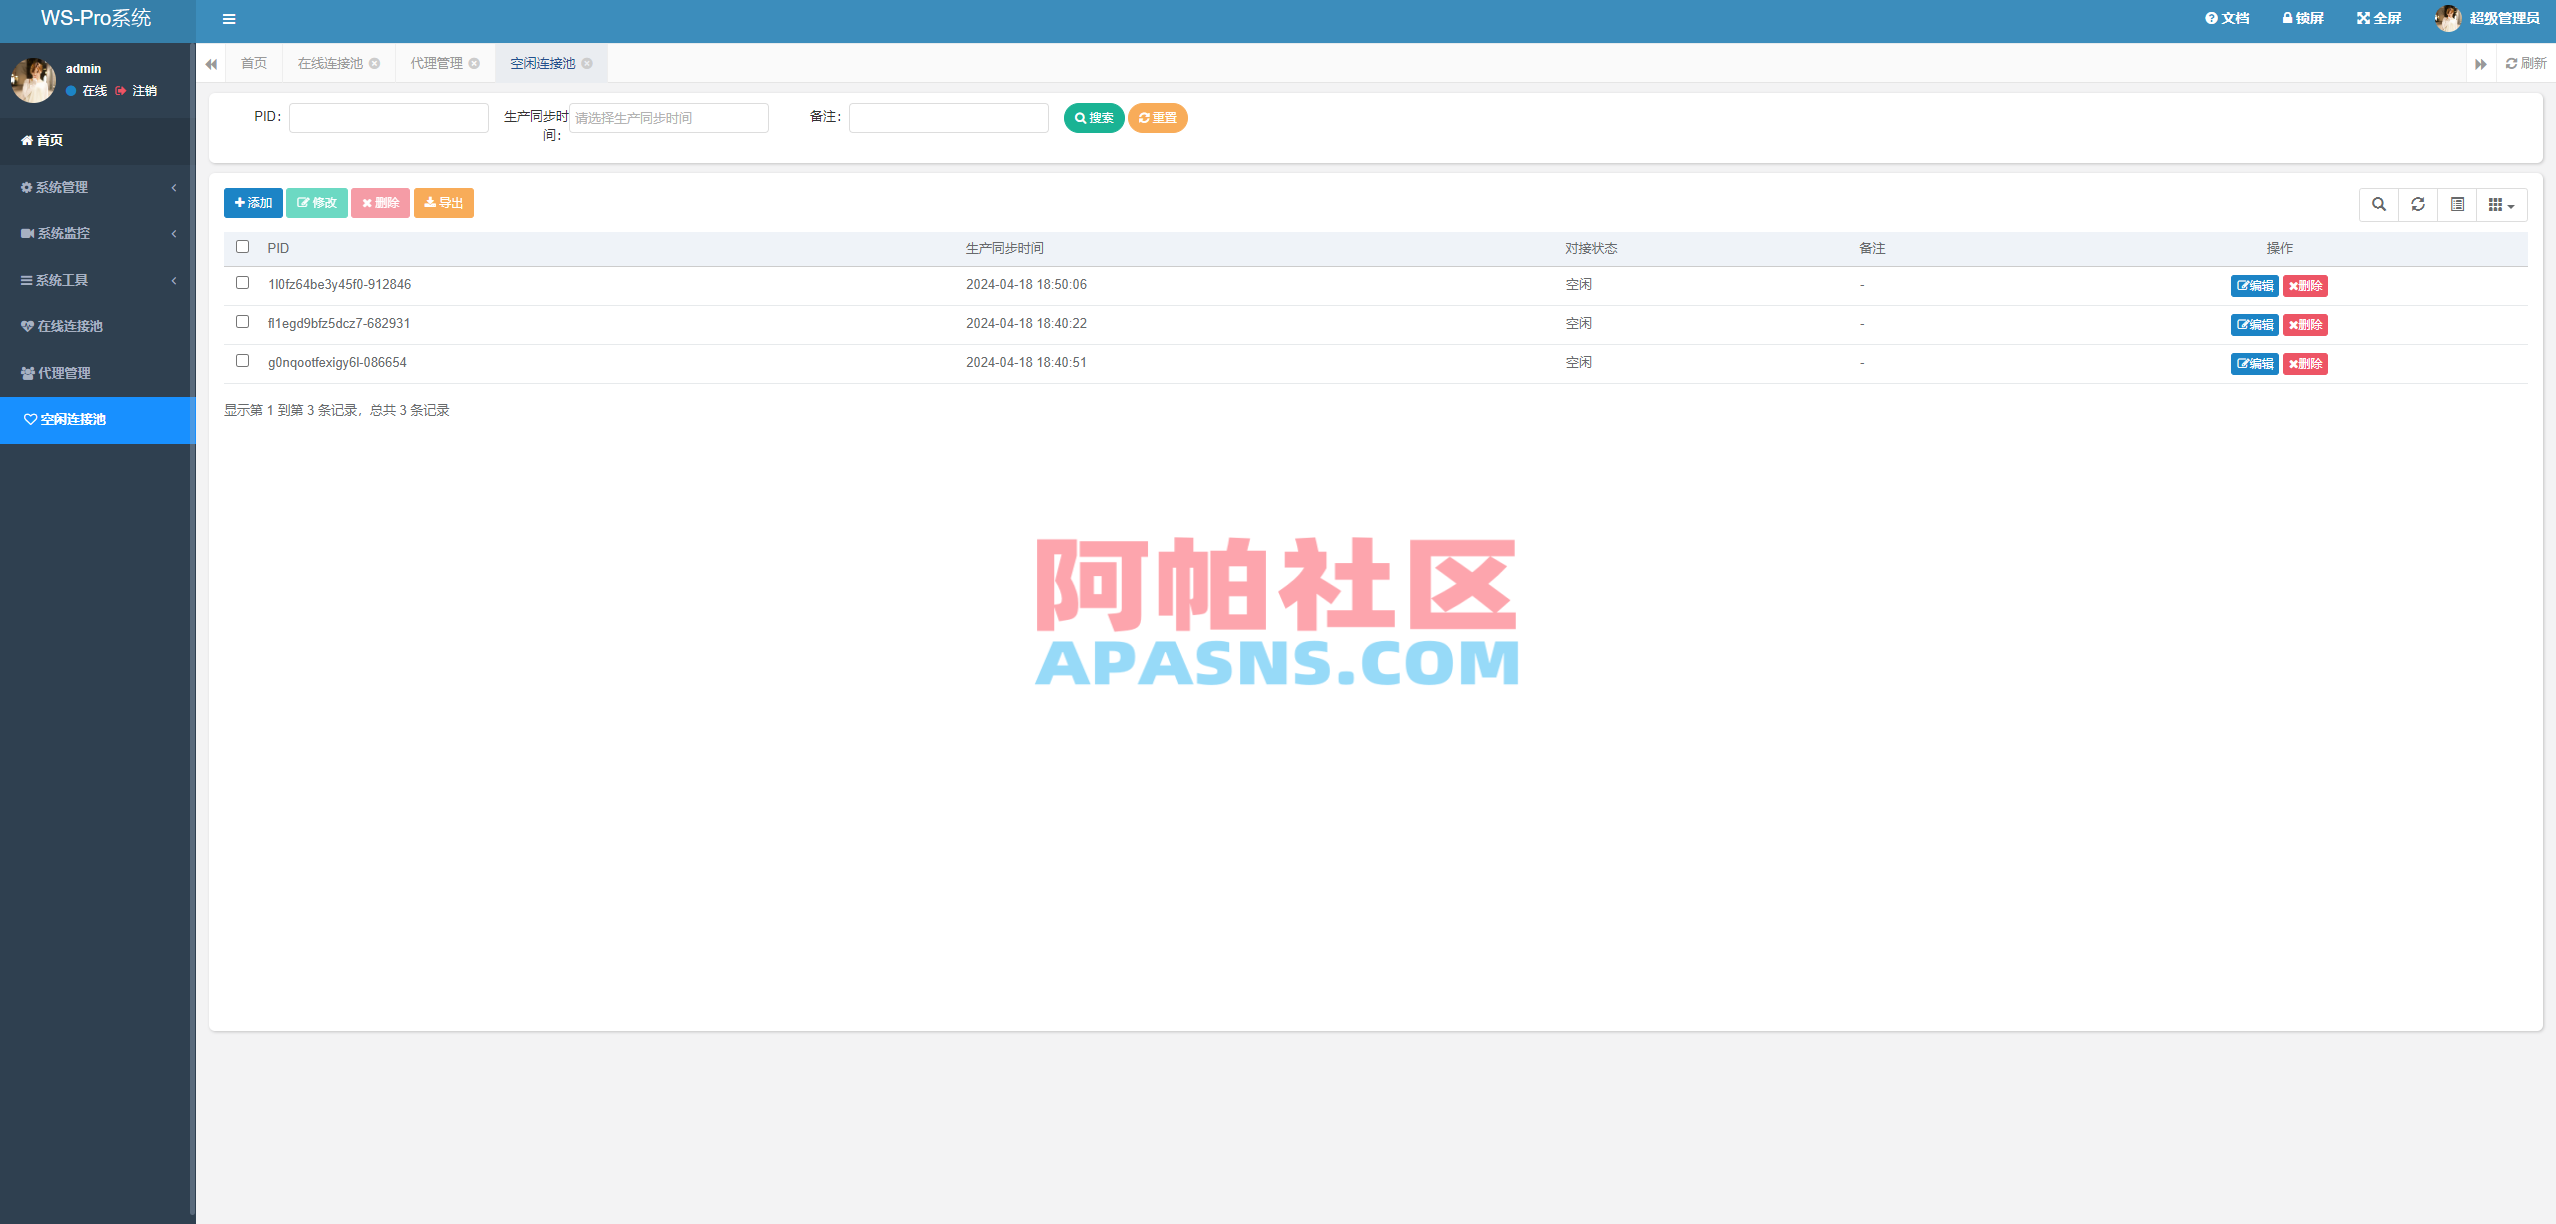Select the checkbox for row fl1egd9bfz5dcz7-682931
The width and height of the screenshot is (2556, 1224).
[242, 322]
